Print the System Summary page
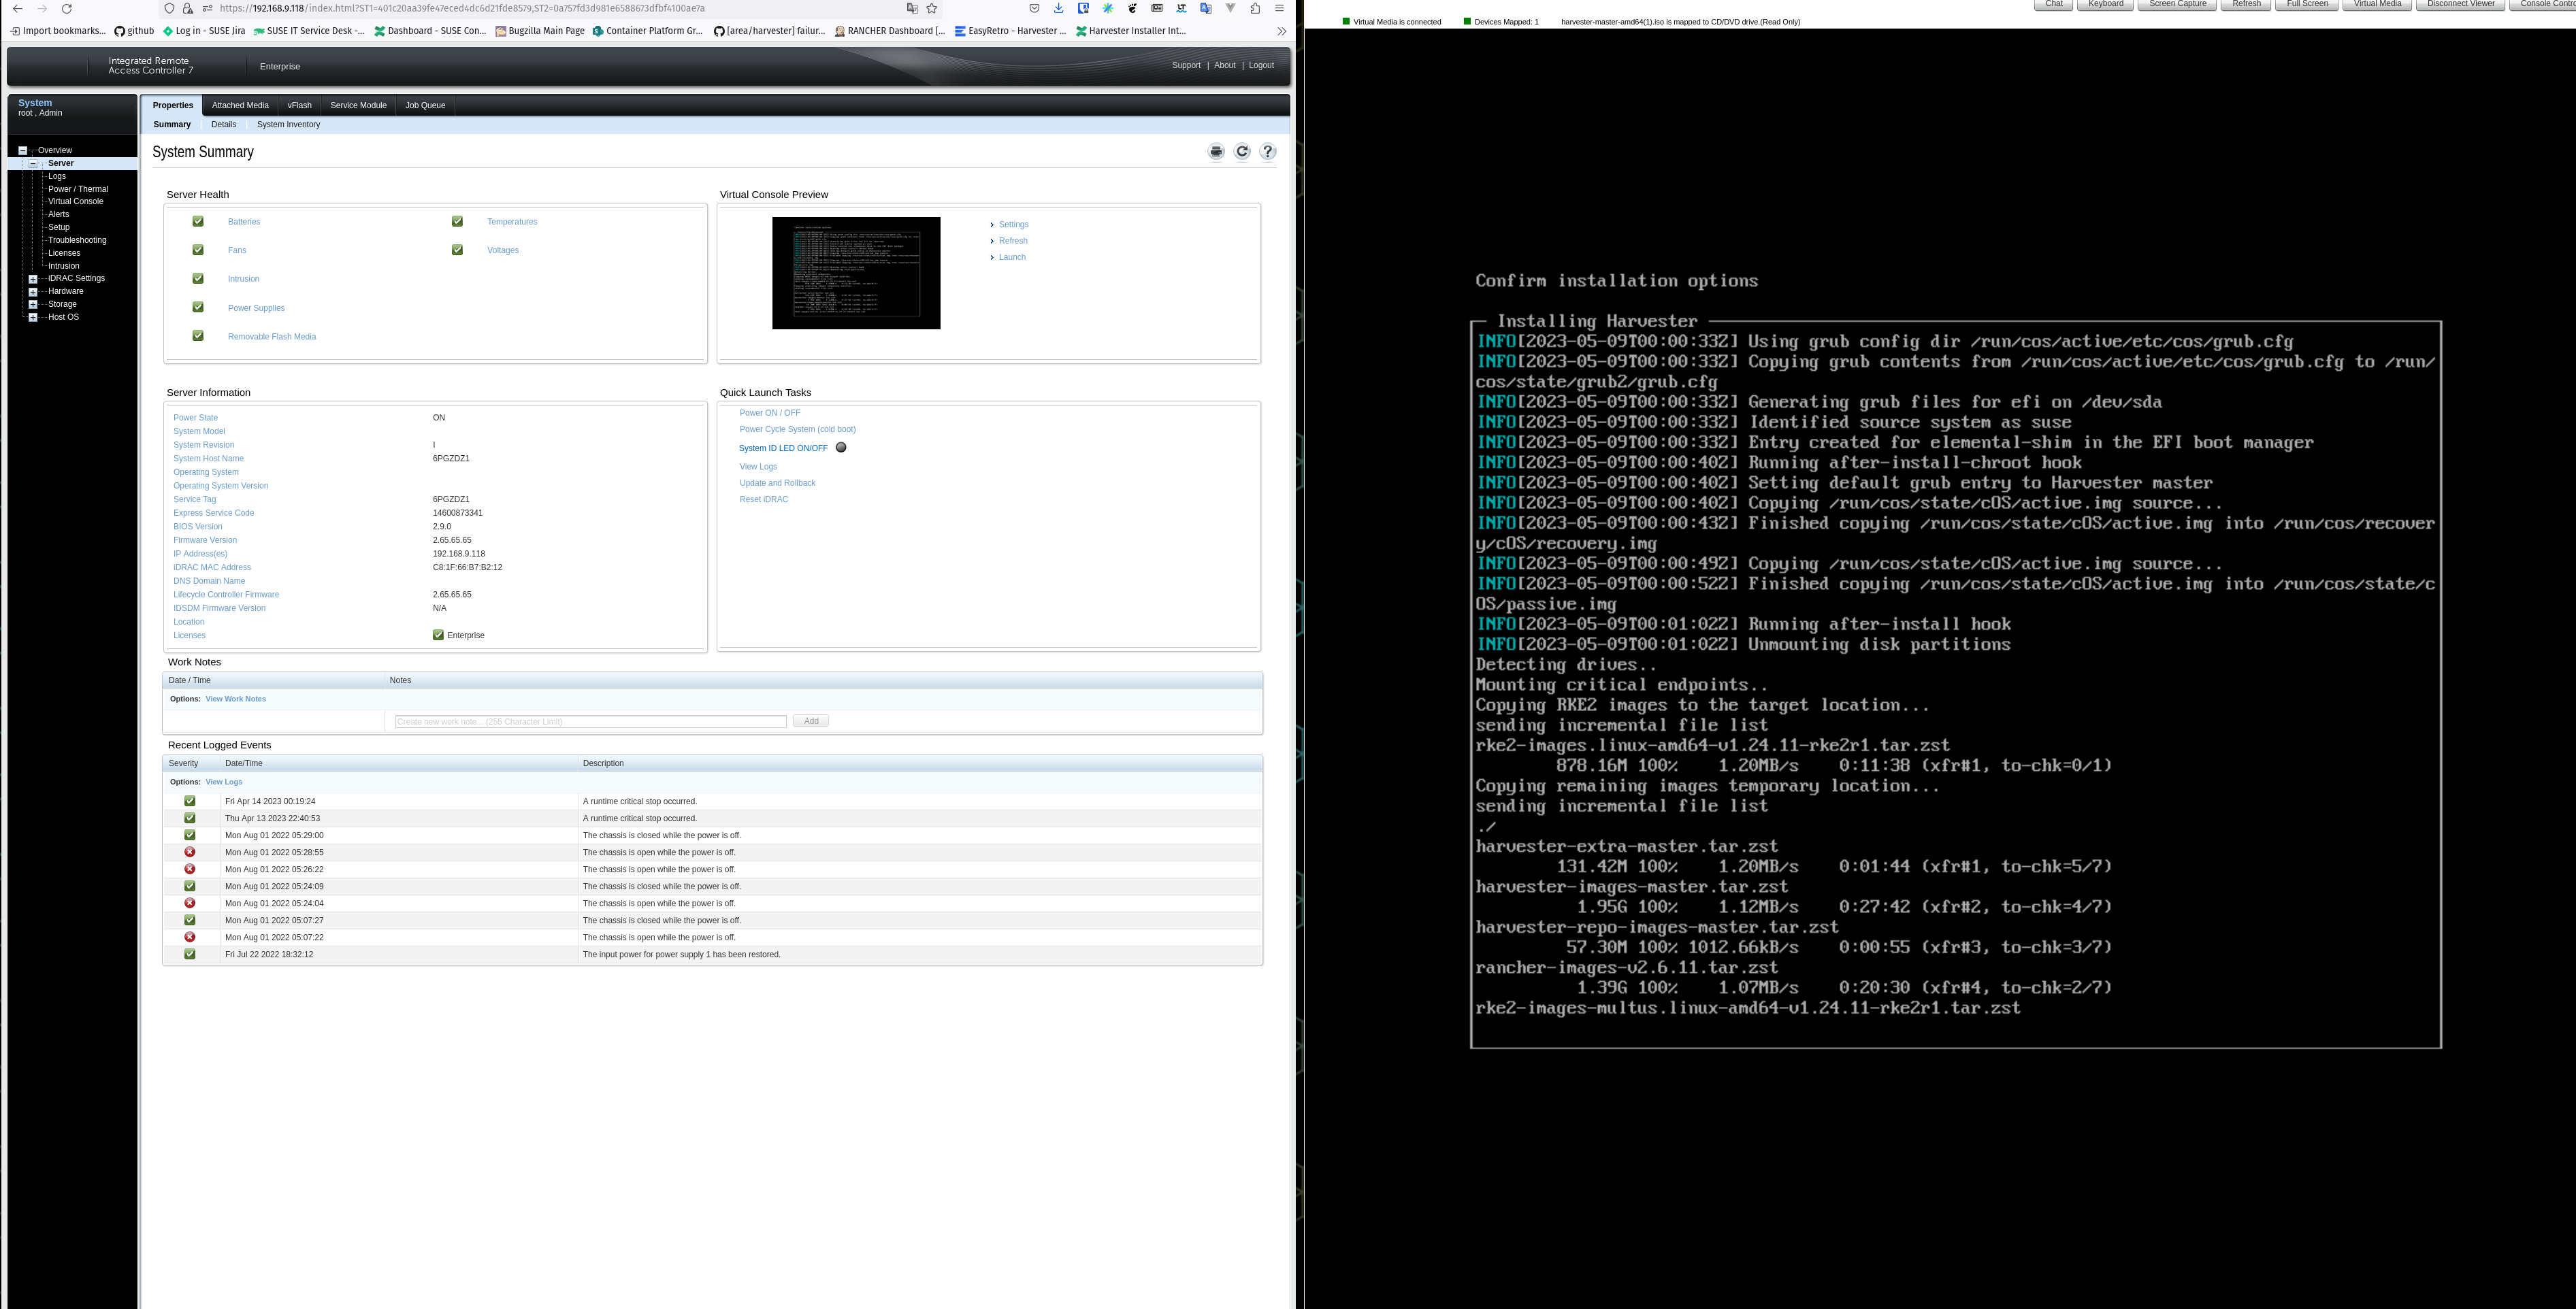This screenshot has height=1309, width=2576. point(1216,151)
